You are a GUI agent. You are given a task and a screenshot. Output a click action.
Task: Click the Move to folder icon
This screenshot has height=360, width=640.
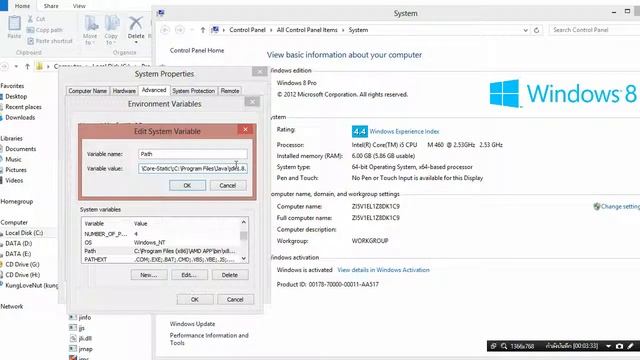pos(91,24)
